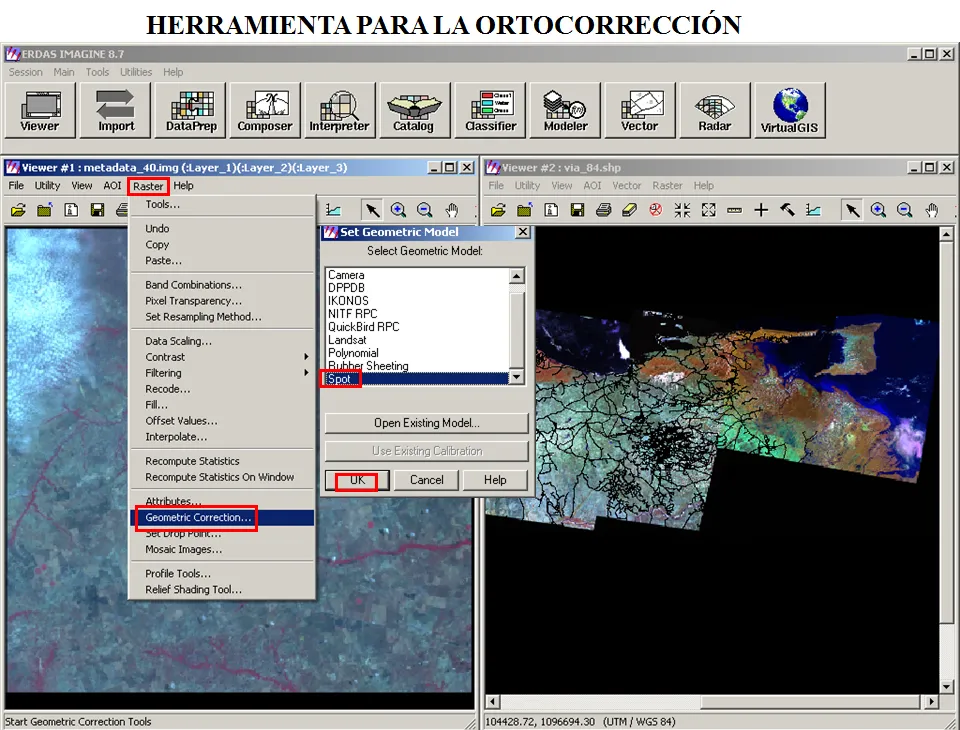Launch the Radar module

(714, 110)
